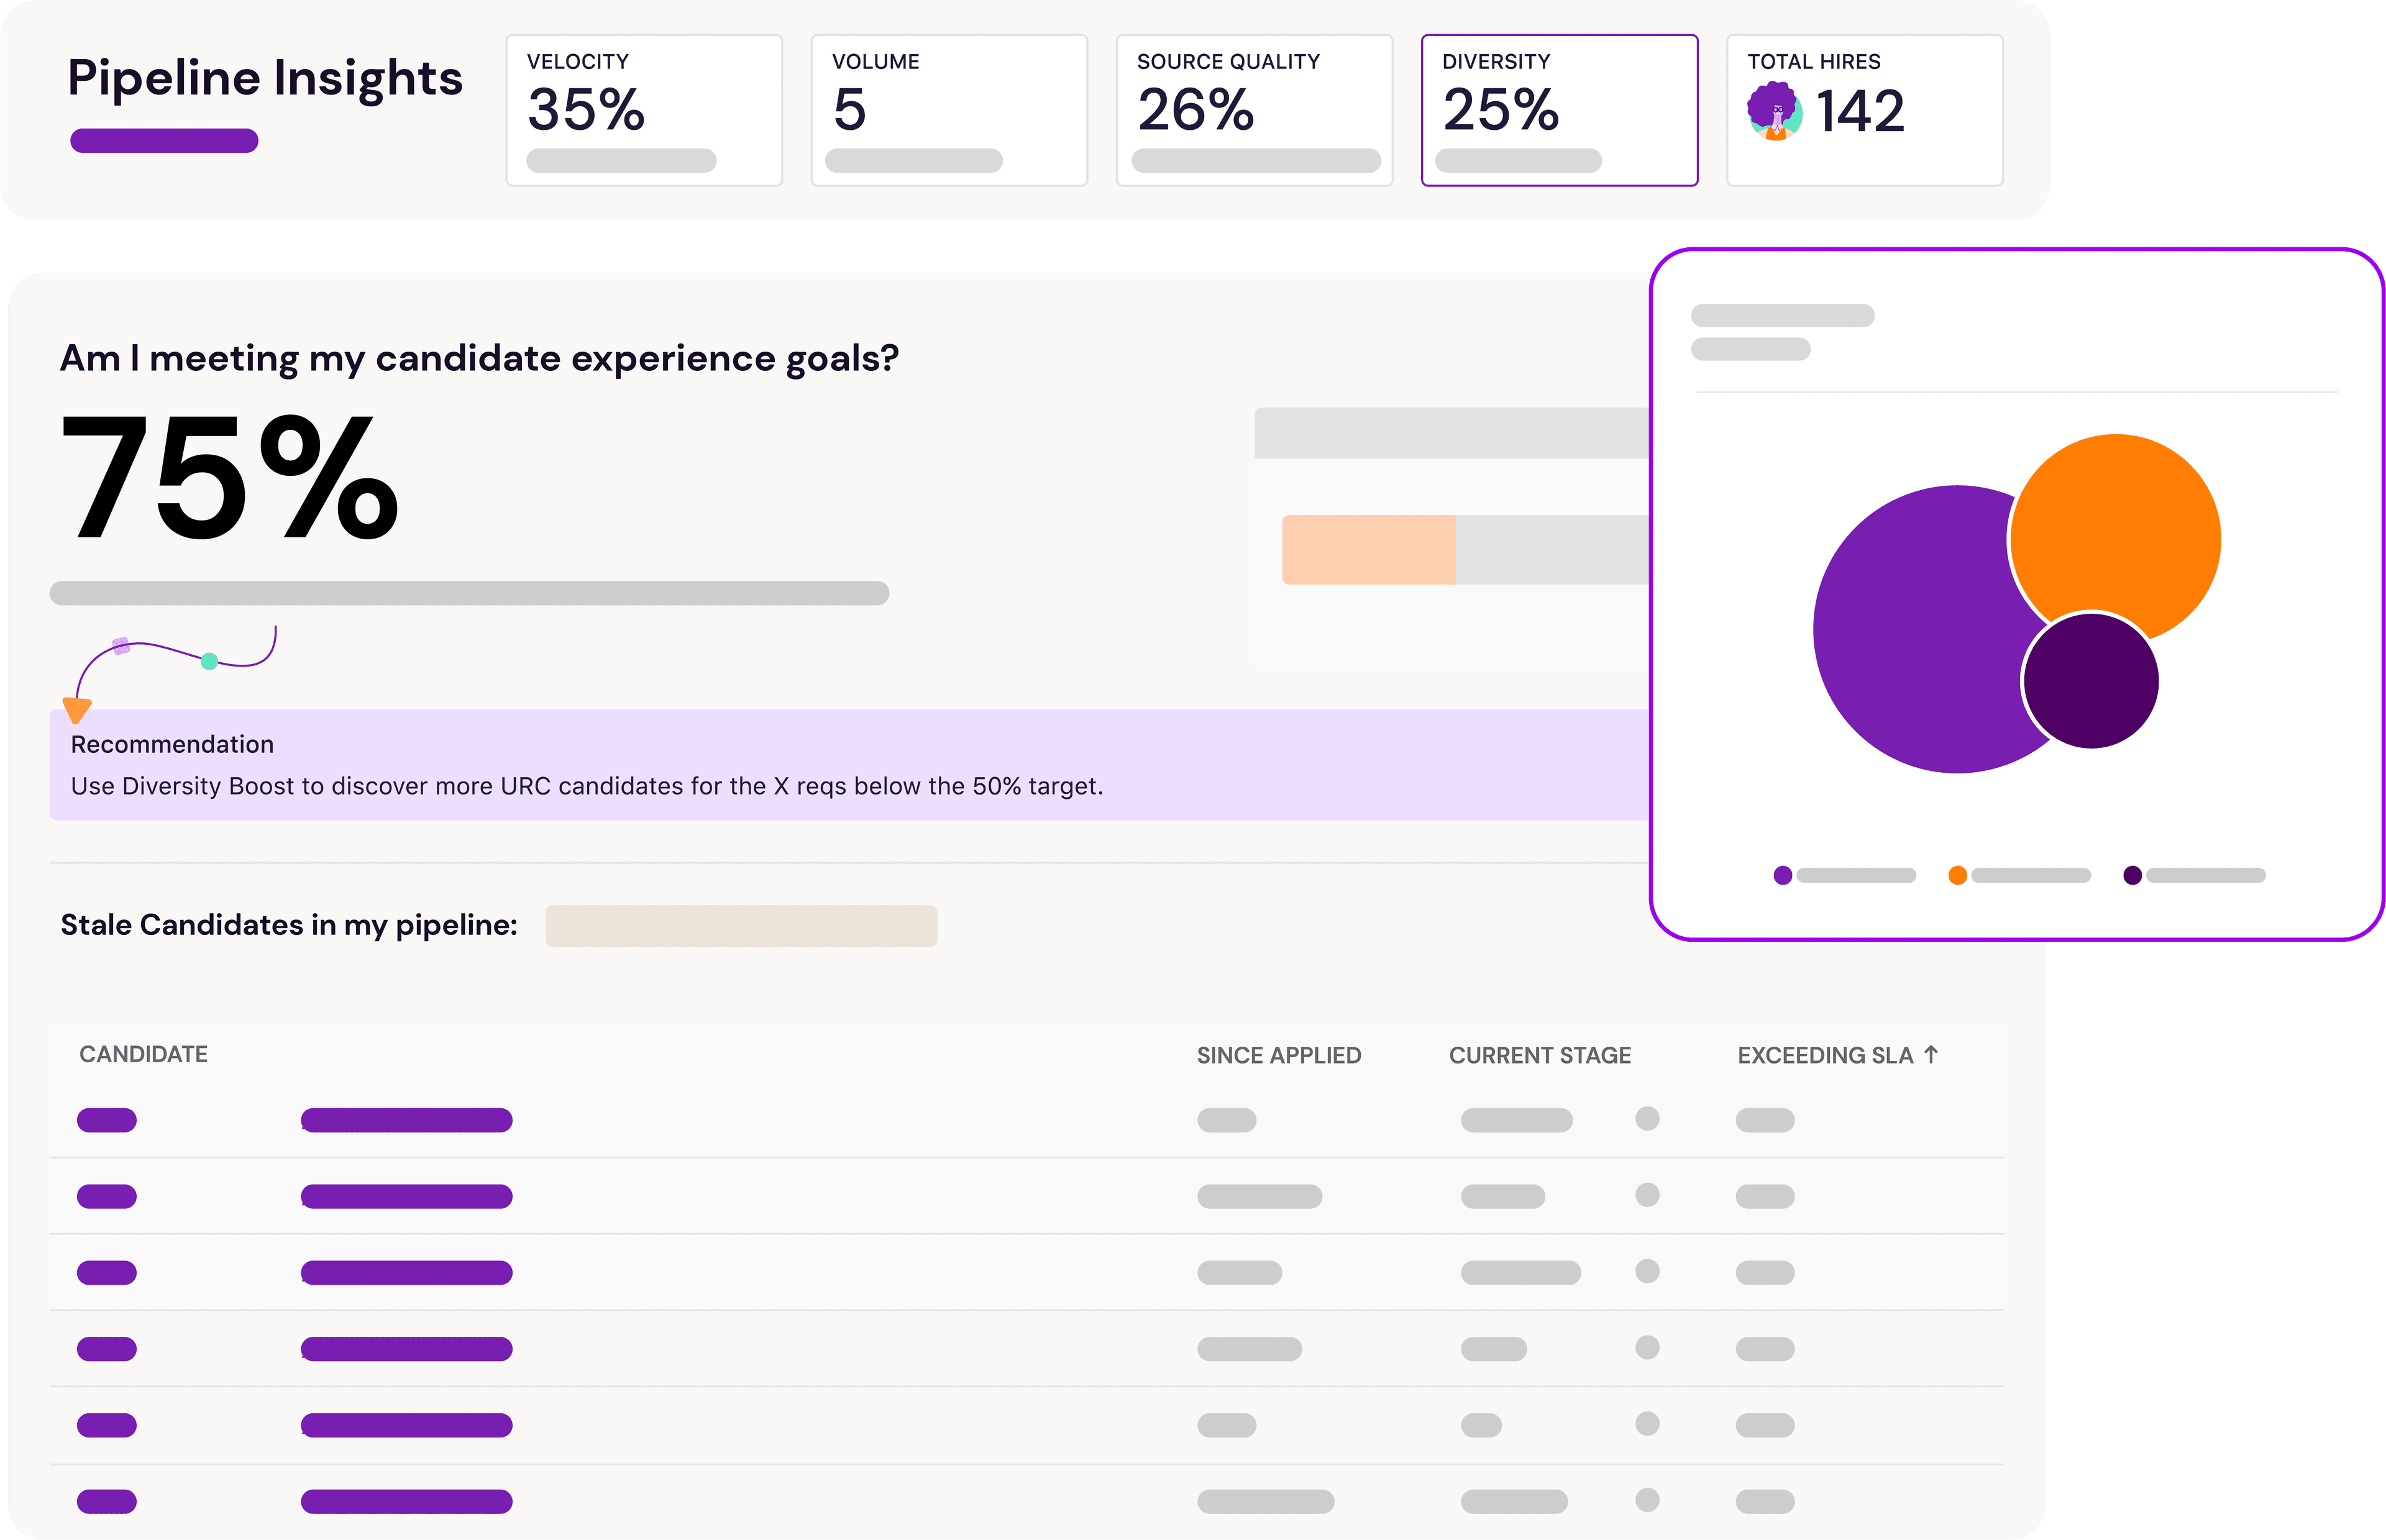Click the peach progress bar segment
Viewport: 2386px width, 1540px height.
click(x=1368, y=549)
